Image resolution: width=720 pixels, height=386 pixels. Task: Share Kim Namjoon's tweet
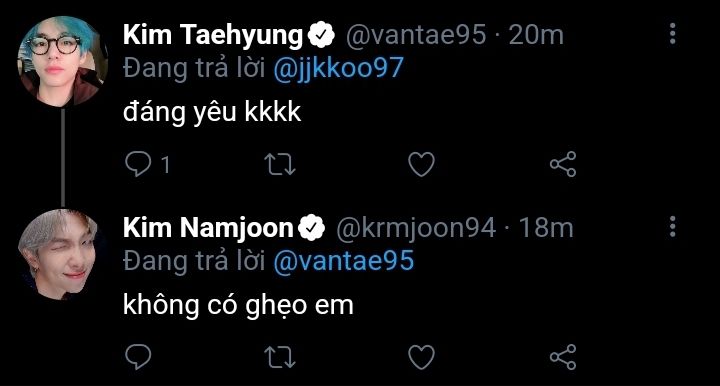[x=563, y=357]
